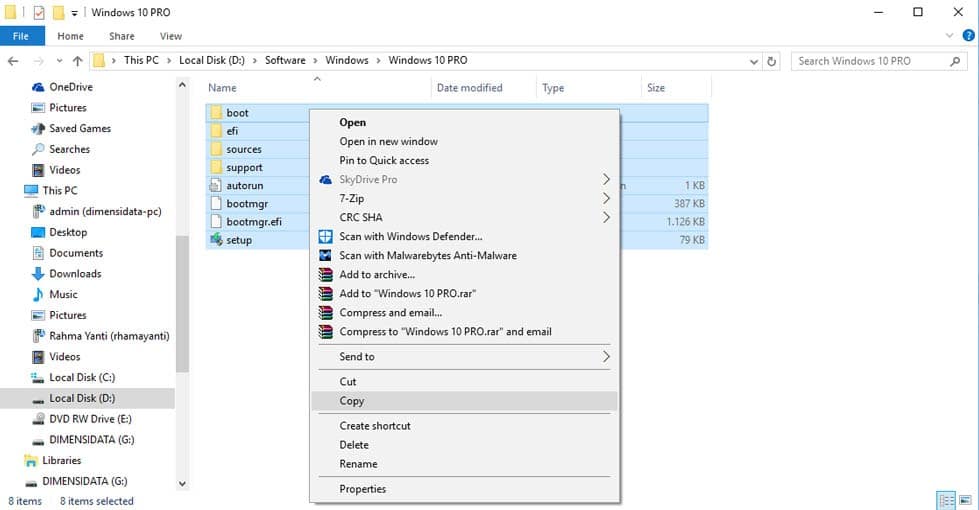
Task: Click Open at top of context menu
Action: (x=464, y=122)
